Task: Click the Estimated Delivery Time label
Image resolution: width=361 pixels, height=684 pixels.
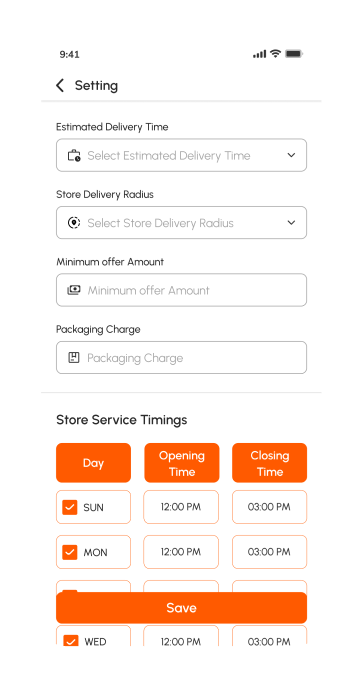Action: point(112,127)
